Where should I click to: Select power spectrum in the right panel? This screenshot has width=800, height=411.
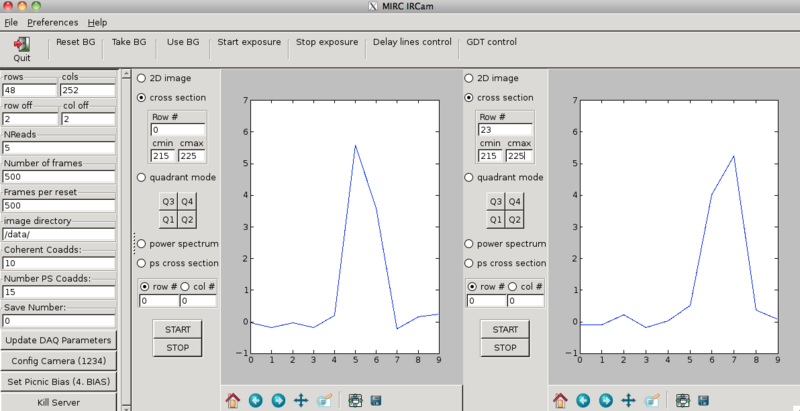[x=468, y=244]
